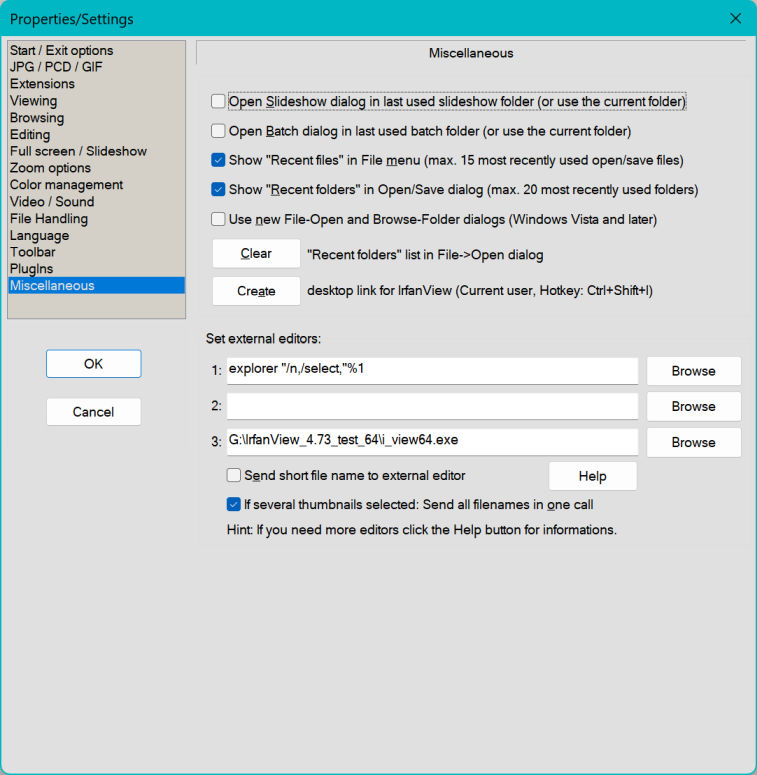Disable Show Recent files in File menu
This screenshot has height=775, width=757.
pos(218,160)
